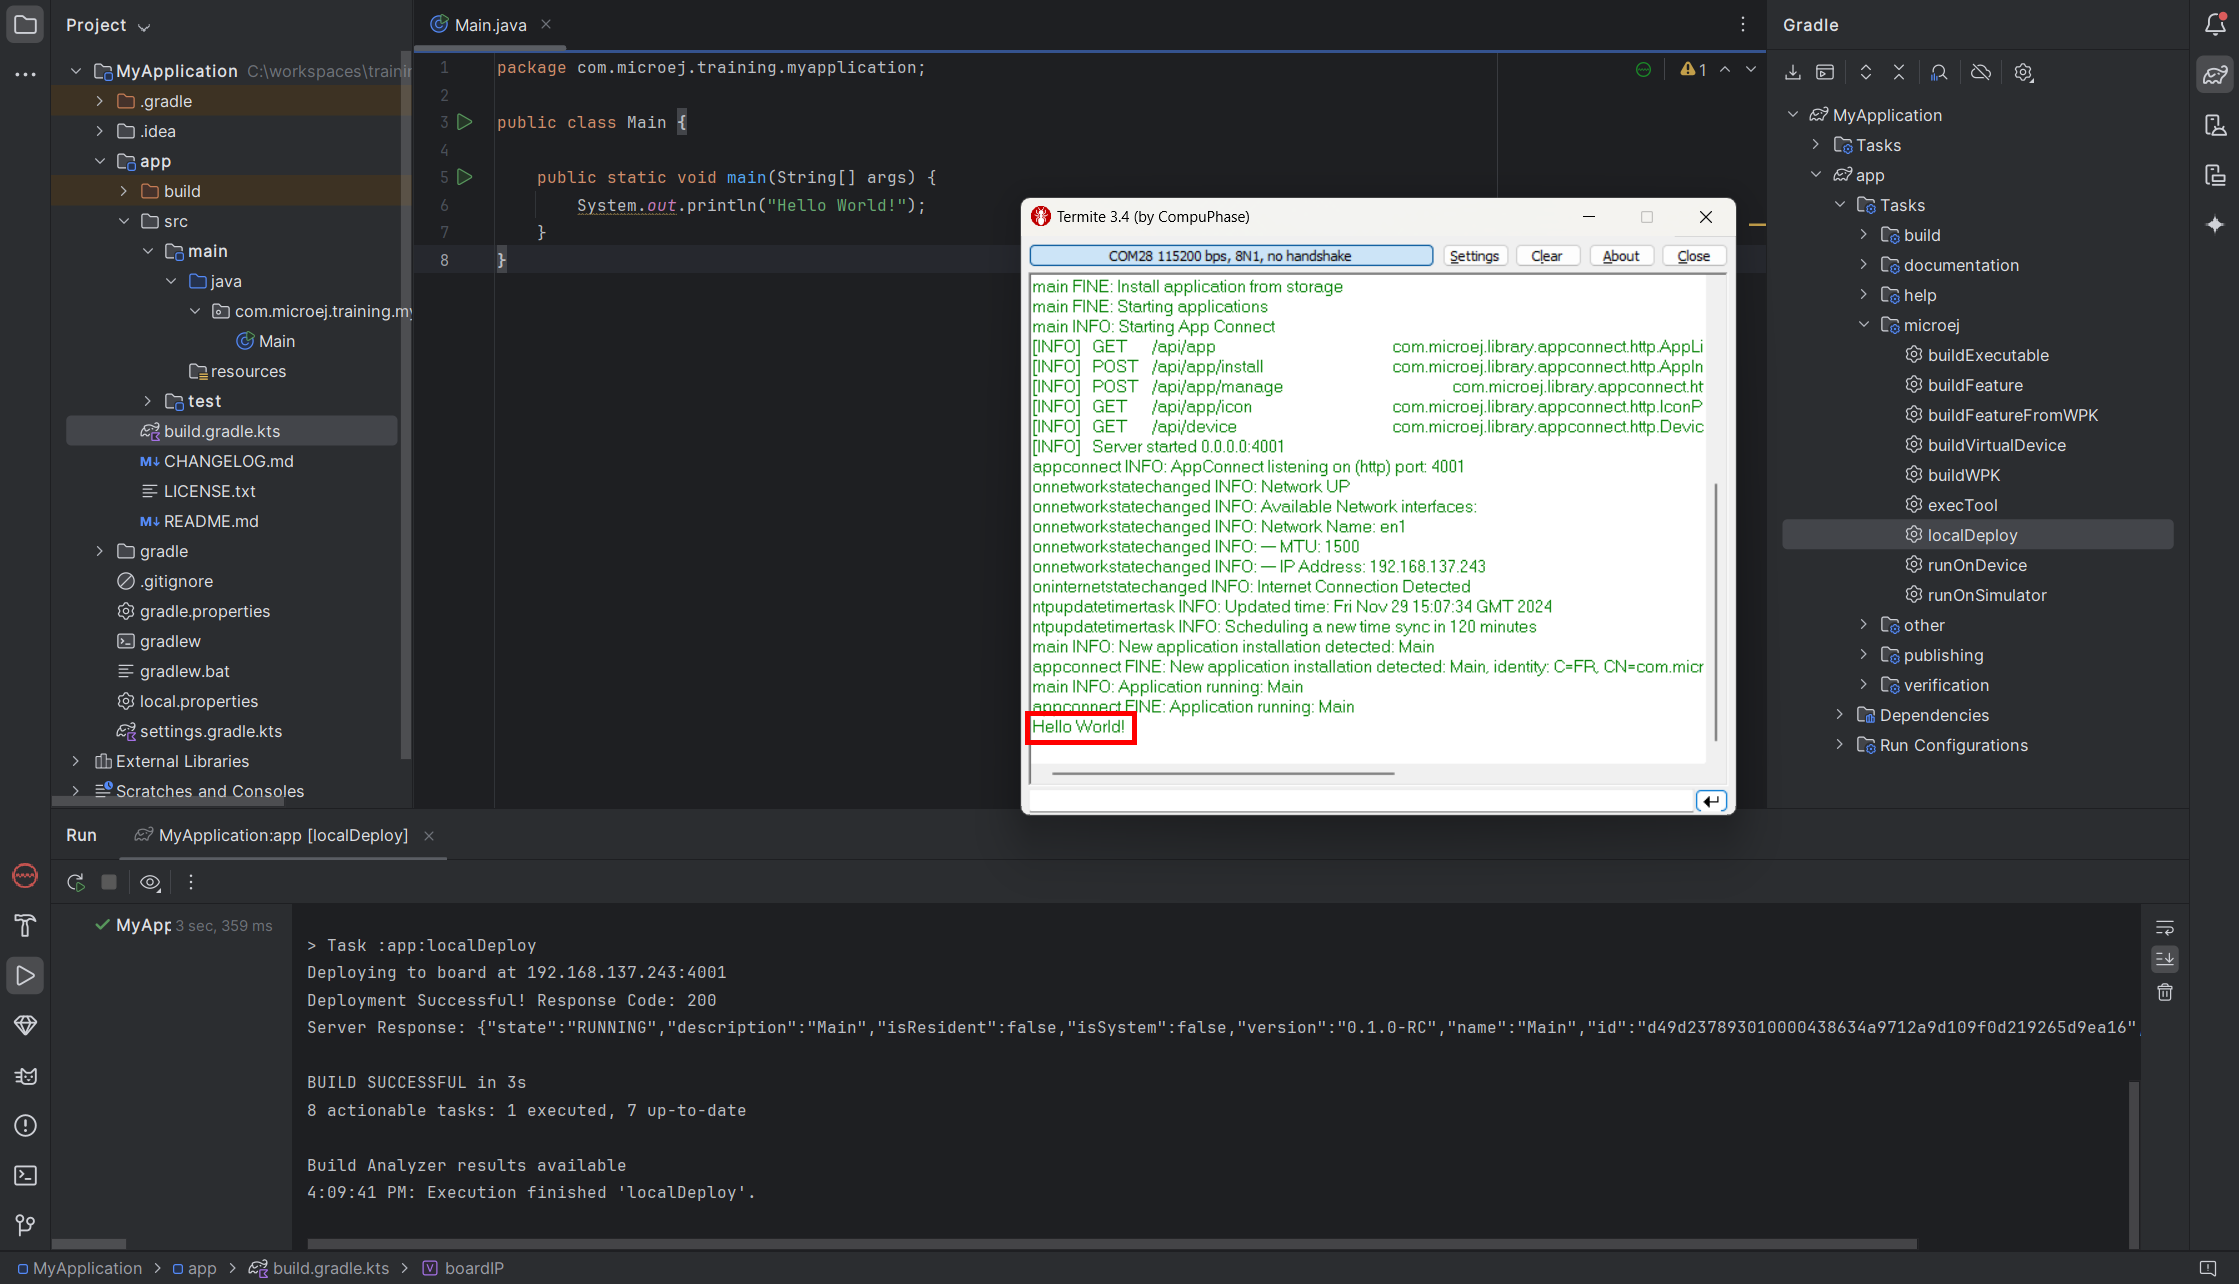Collapse the microej Gradle task group
The height and width of the screenshot is (1284, 2239).
point(1864,325)
